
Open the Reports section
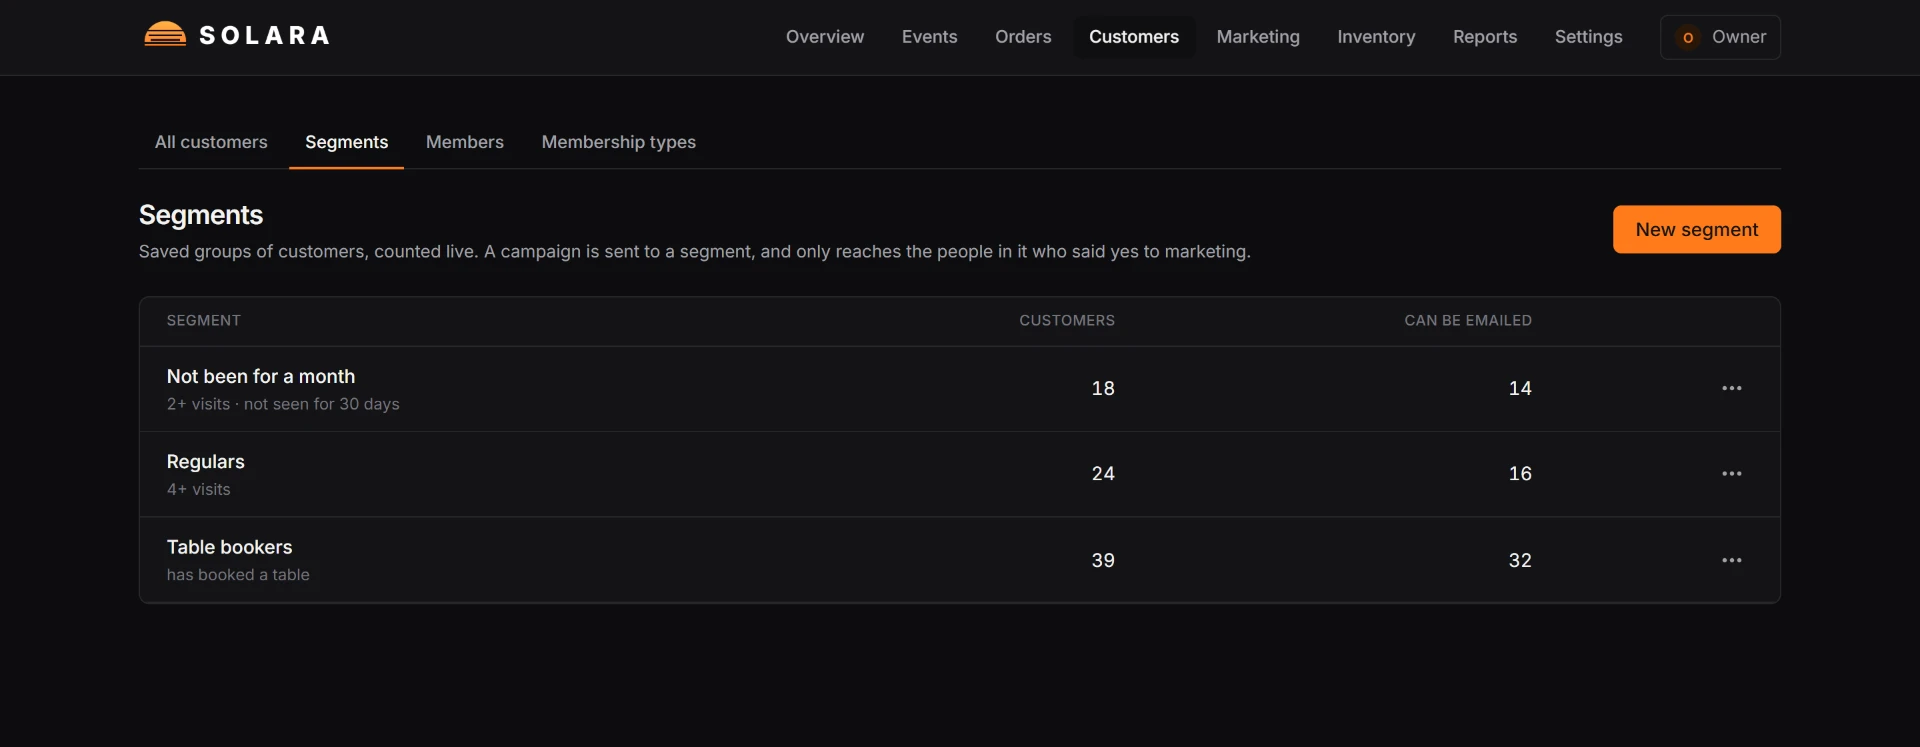click(x=1484, y=37)
